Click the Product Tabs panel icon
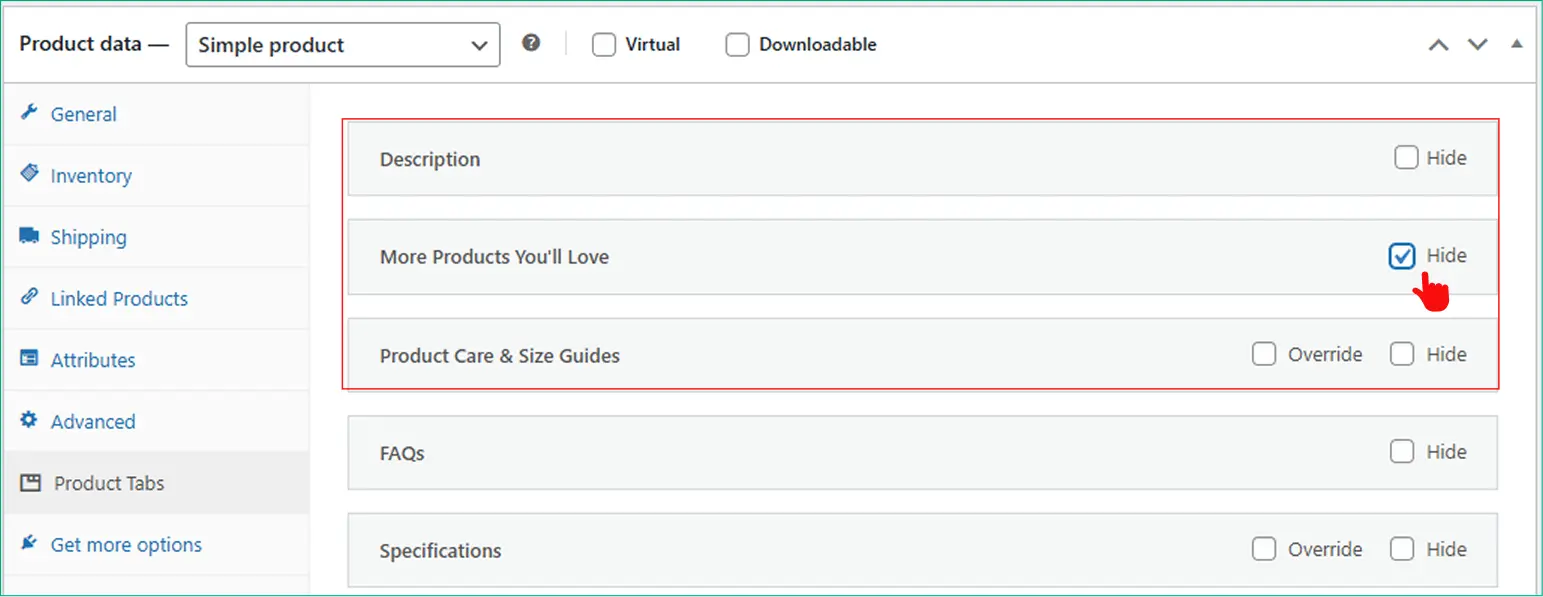This screenshot has width=1543, height=597. click(30, 482)
